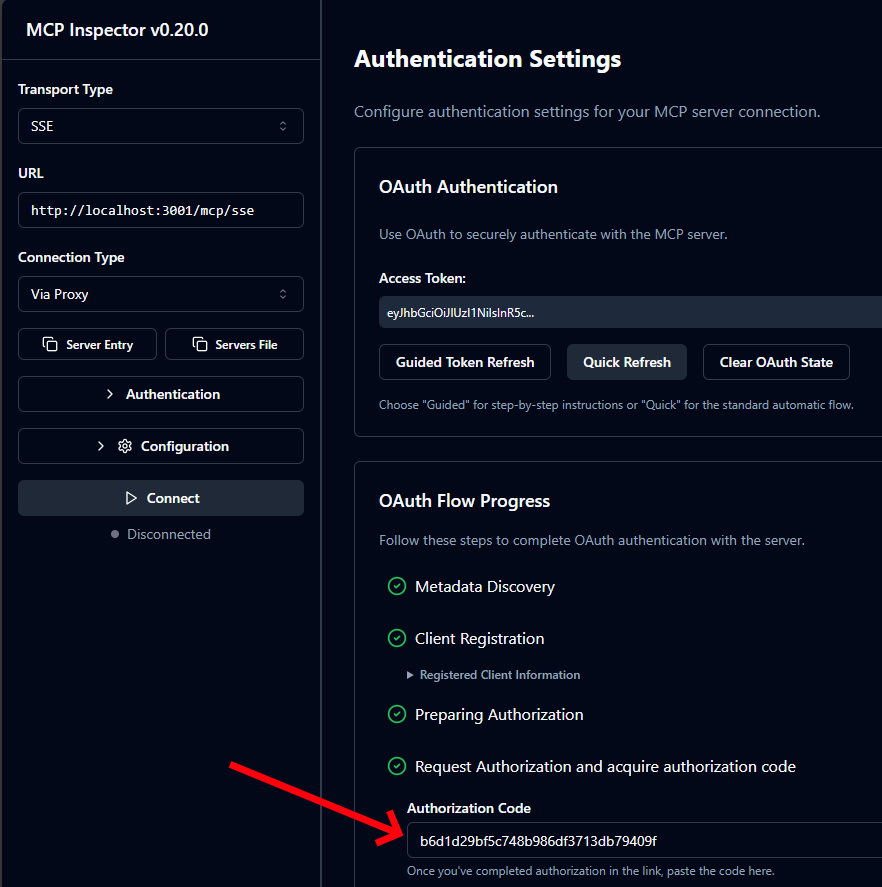Open the Transport Type SSE dropdown
The image size is (882, 887).
point(161,126)
